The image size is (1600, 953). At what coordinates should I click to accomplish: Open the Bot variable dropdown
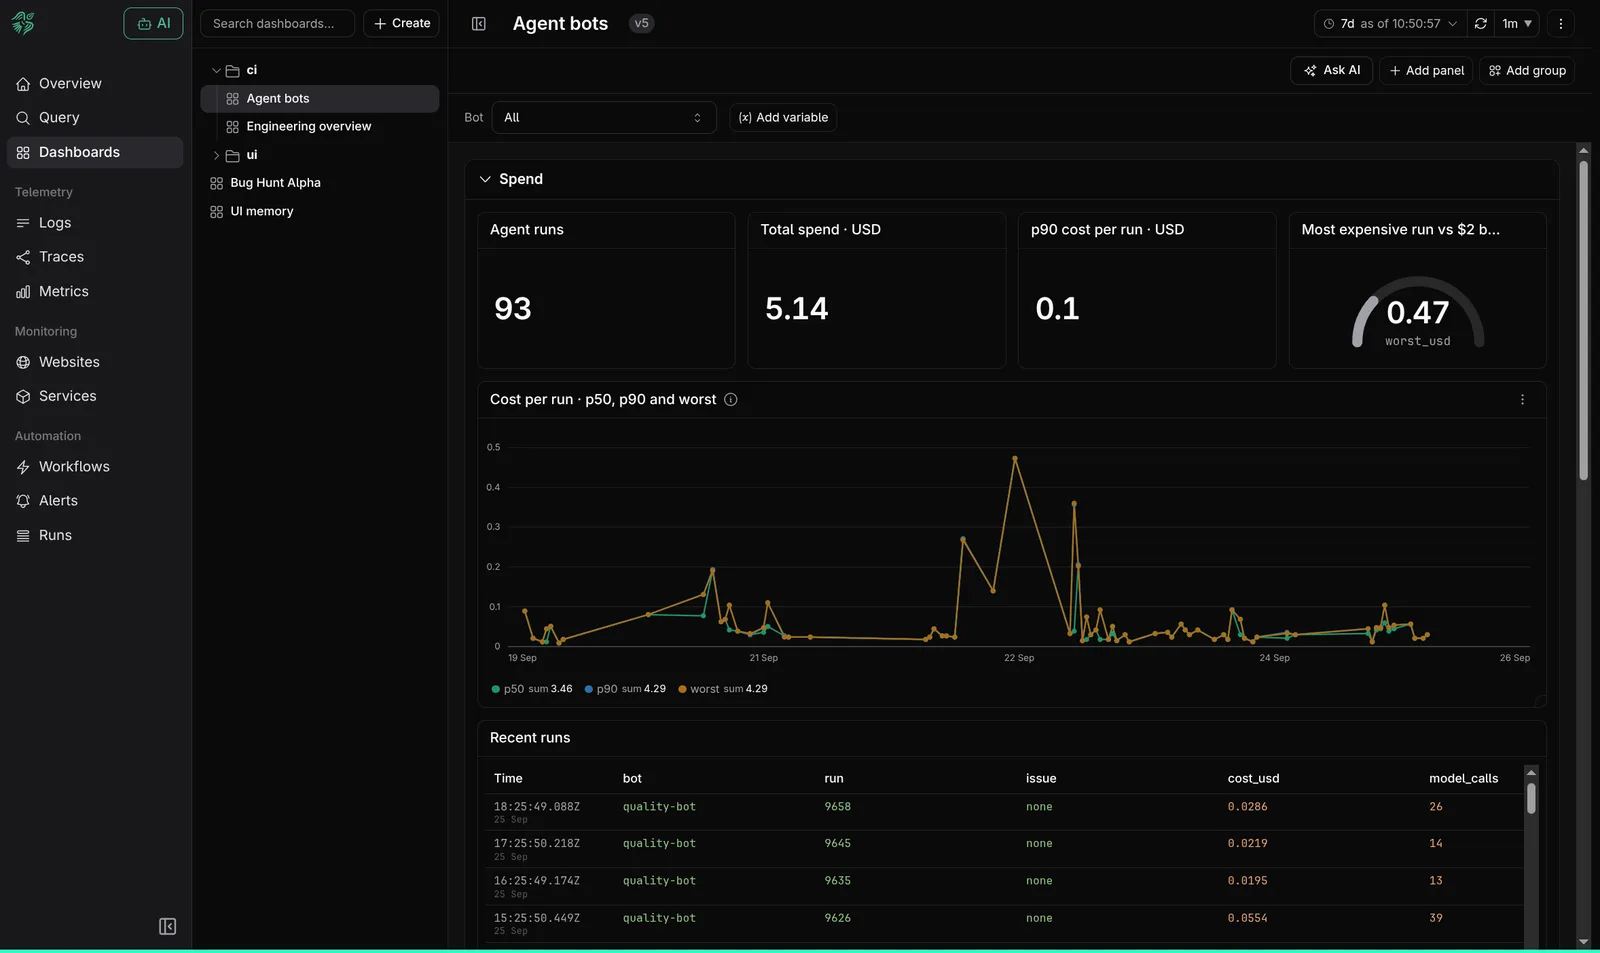click(x=604, y=117)
